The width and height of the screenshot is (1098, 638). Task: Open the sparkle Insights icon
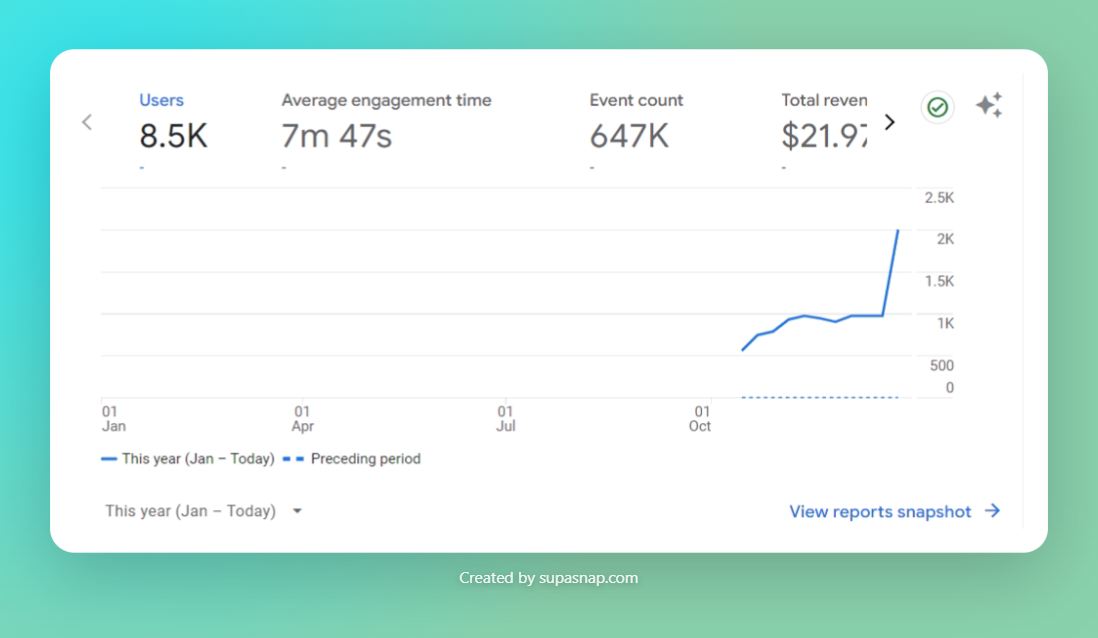point(989,106)
